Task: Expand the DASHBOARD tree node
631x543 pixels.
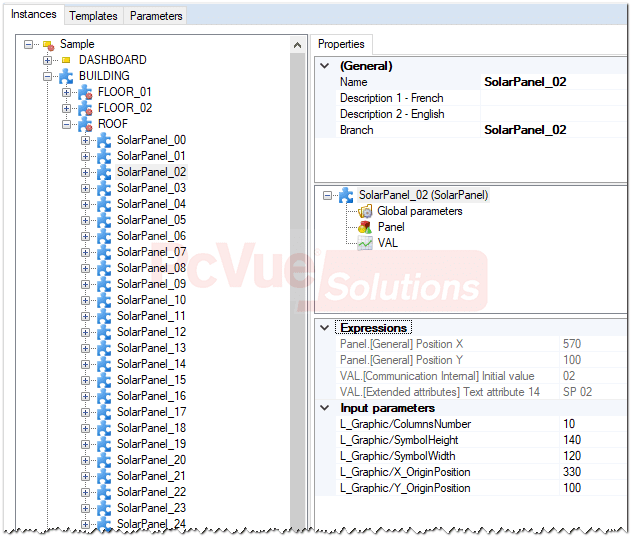Action: point(47,60)
